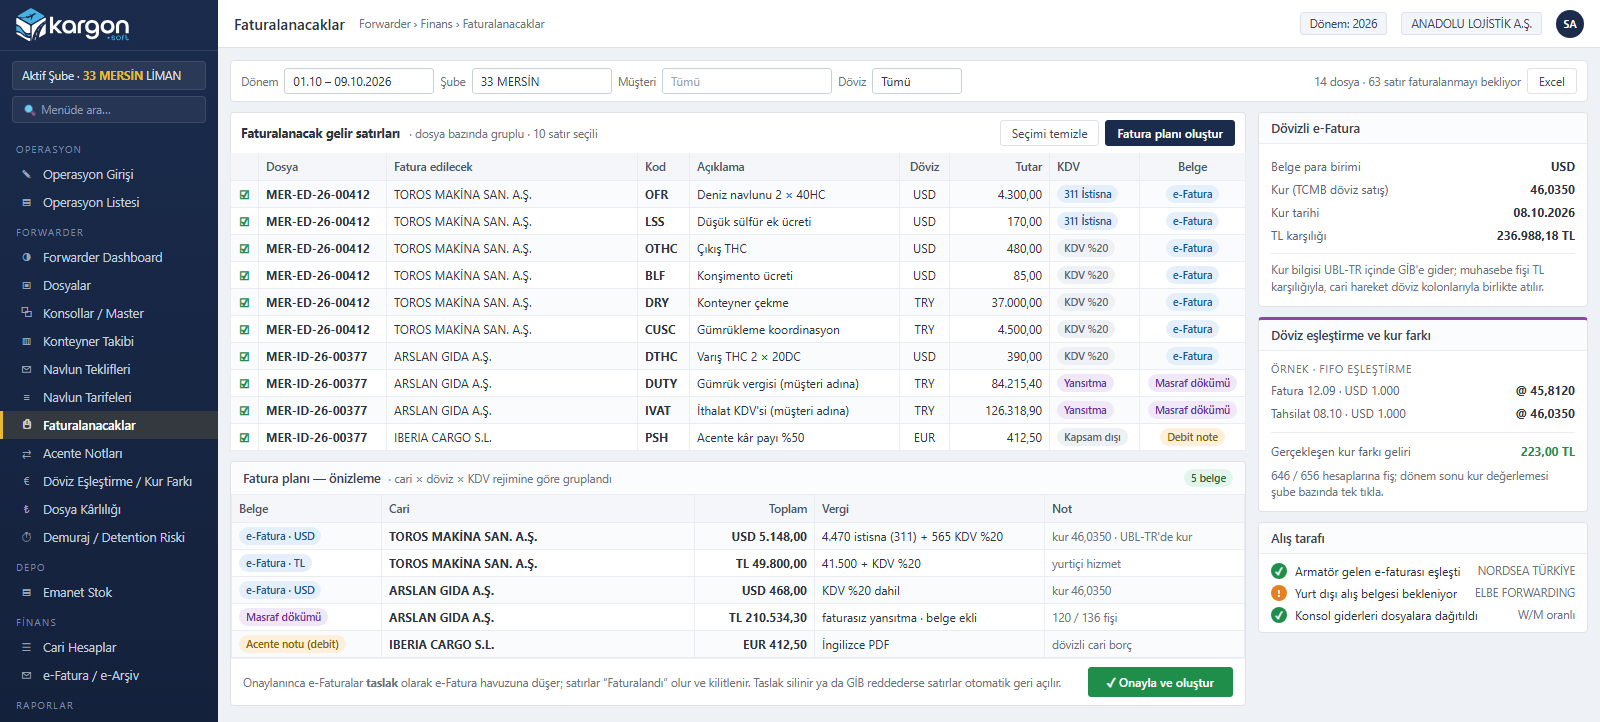Open the Şube 33 MERSİN filter
Viewport: 1600px width, 722px height.
[542, 82]
